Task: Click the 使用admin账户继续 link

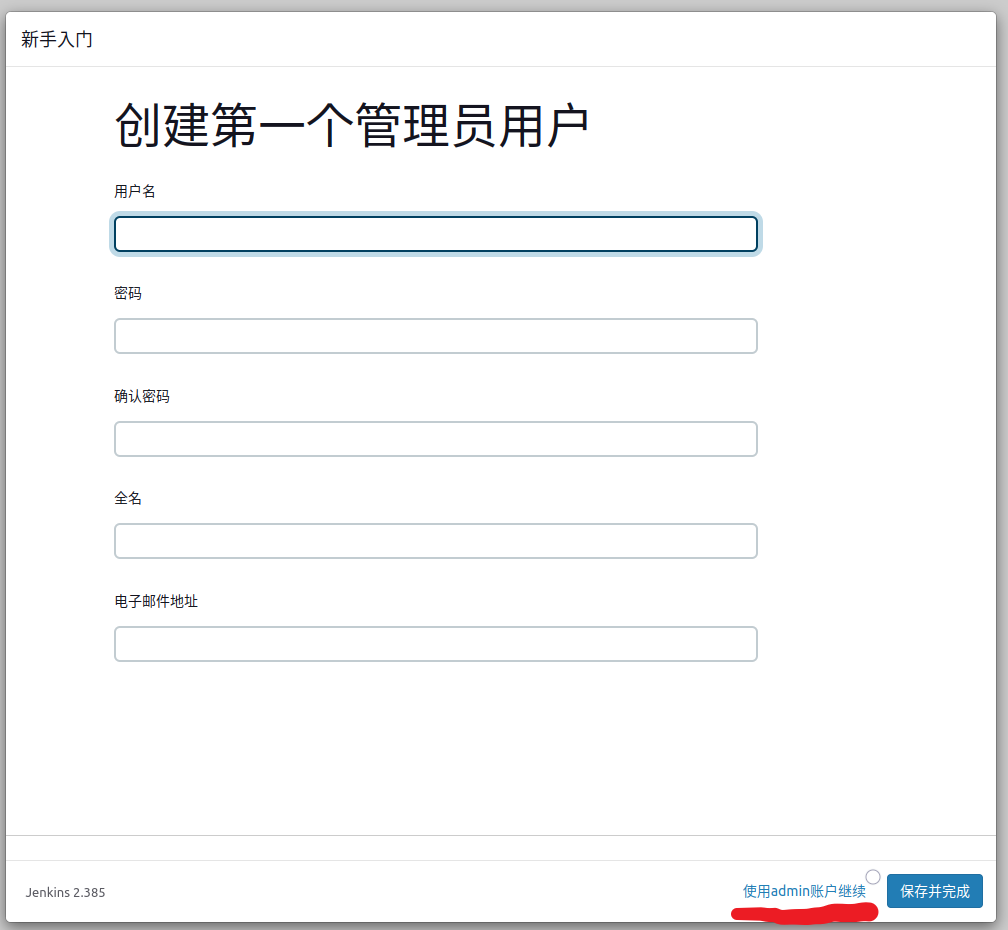Action: coord(804,891)
